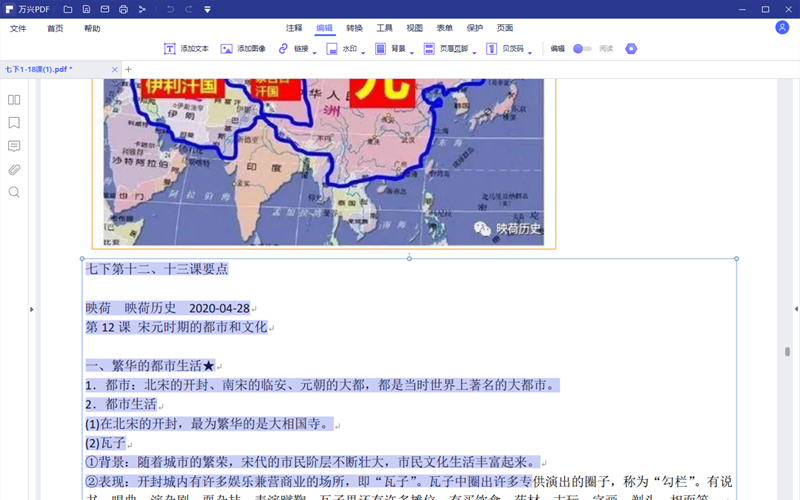Expand the 链接 dropdown arrow
Viewport: 800px width, 500px height.
(315, 51)
